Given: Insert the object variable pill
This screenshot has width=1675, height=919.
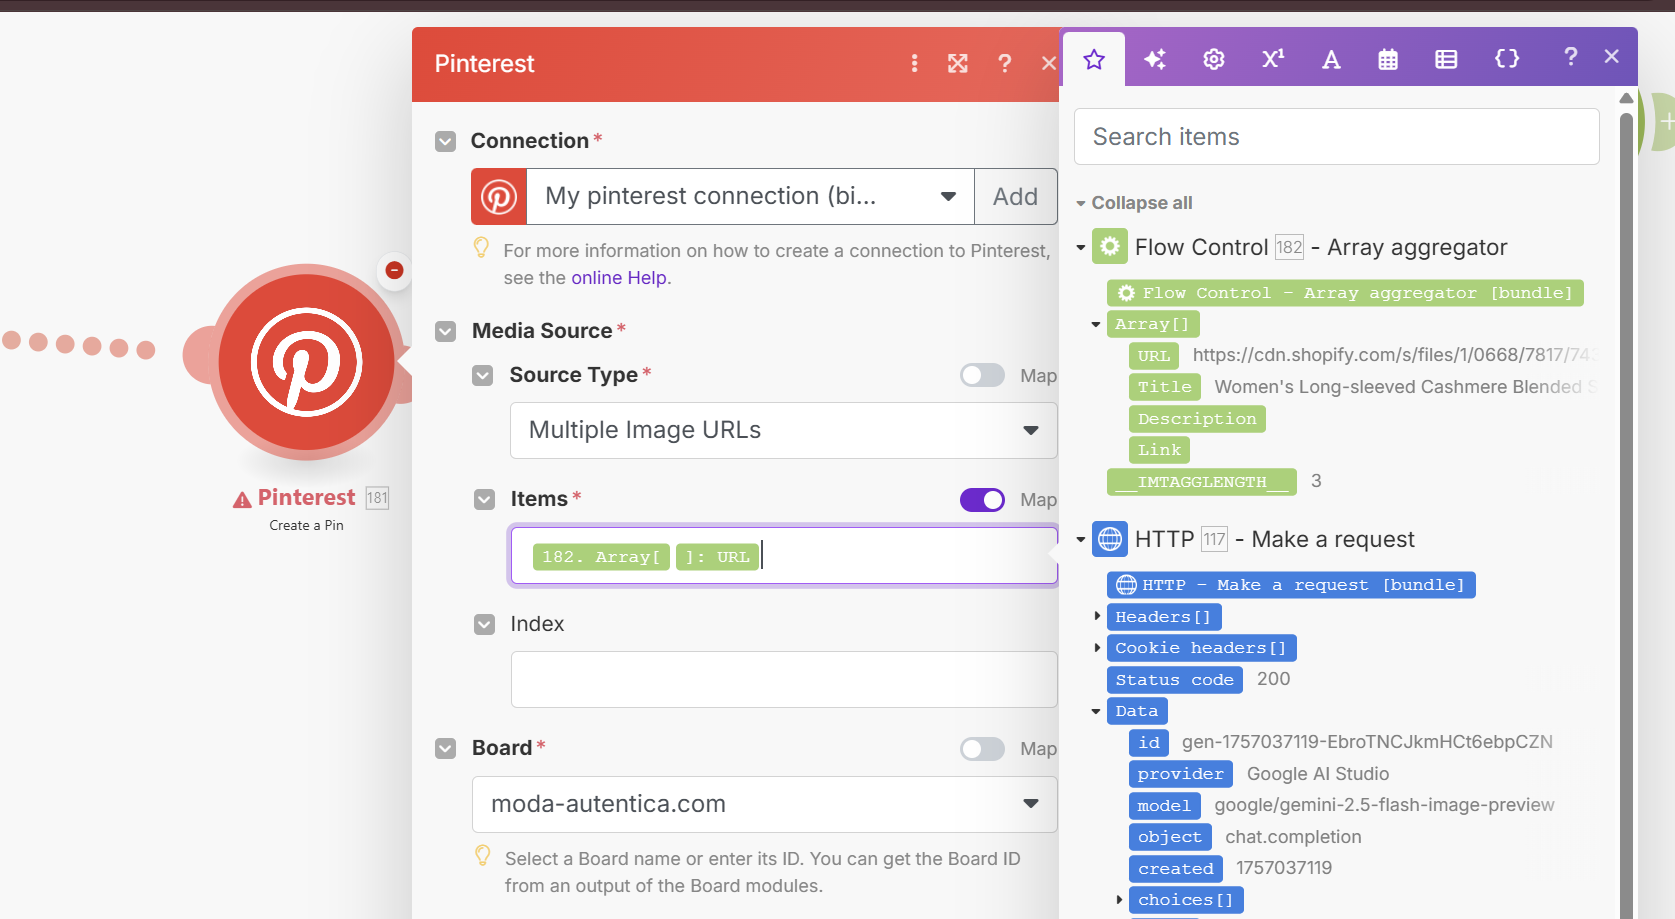Looking at the screenshot, I should point(1170,837).
